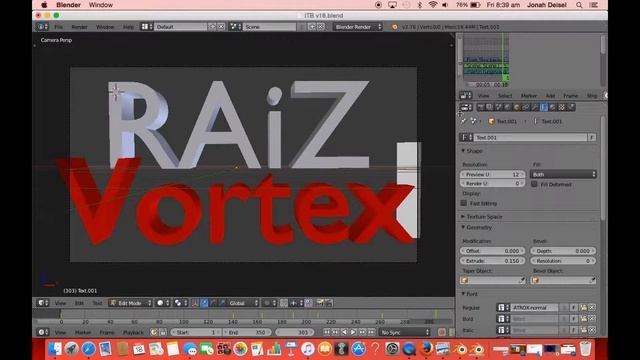640x360 pixels.
Task: Open the Object properties tab cube icon
Action: coord(517,107)
